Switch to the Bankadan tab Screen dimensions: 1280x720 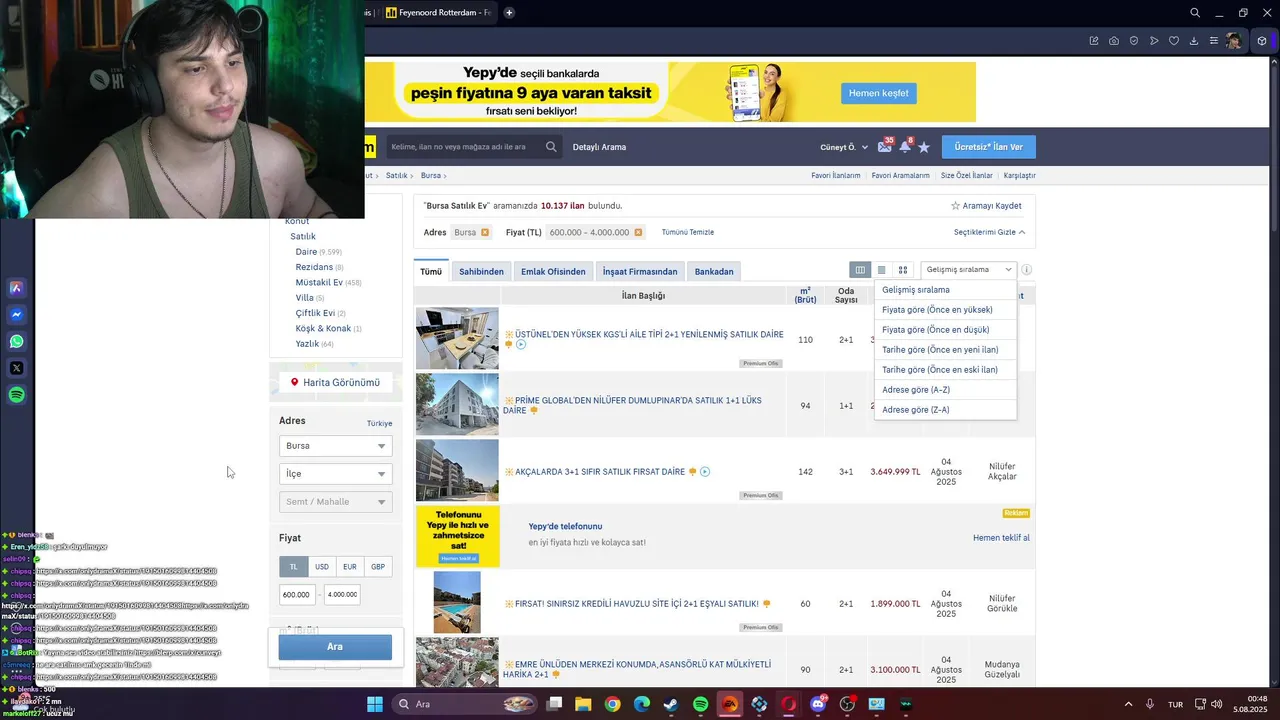(x=714, y=271)
